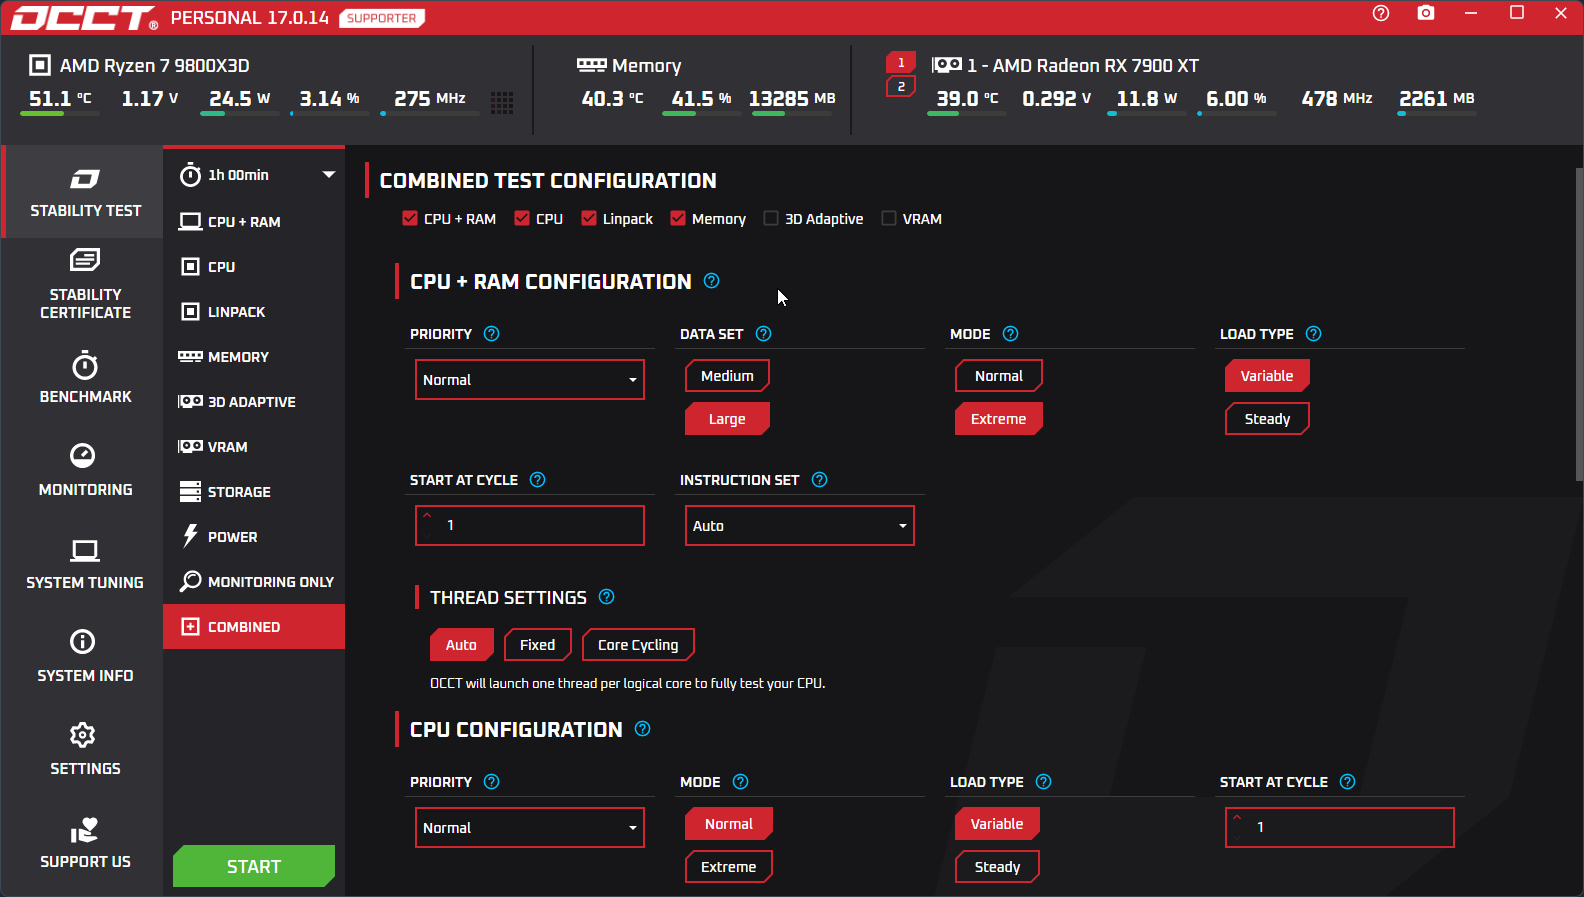Viewport: 1584px width, 897px height.
Task: Select 3D Adaptive test in list
Action: click(254, 402)
